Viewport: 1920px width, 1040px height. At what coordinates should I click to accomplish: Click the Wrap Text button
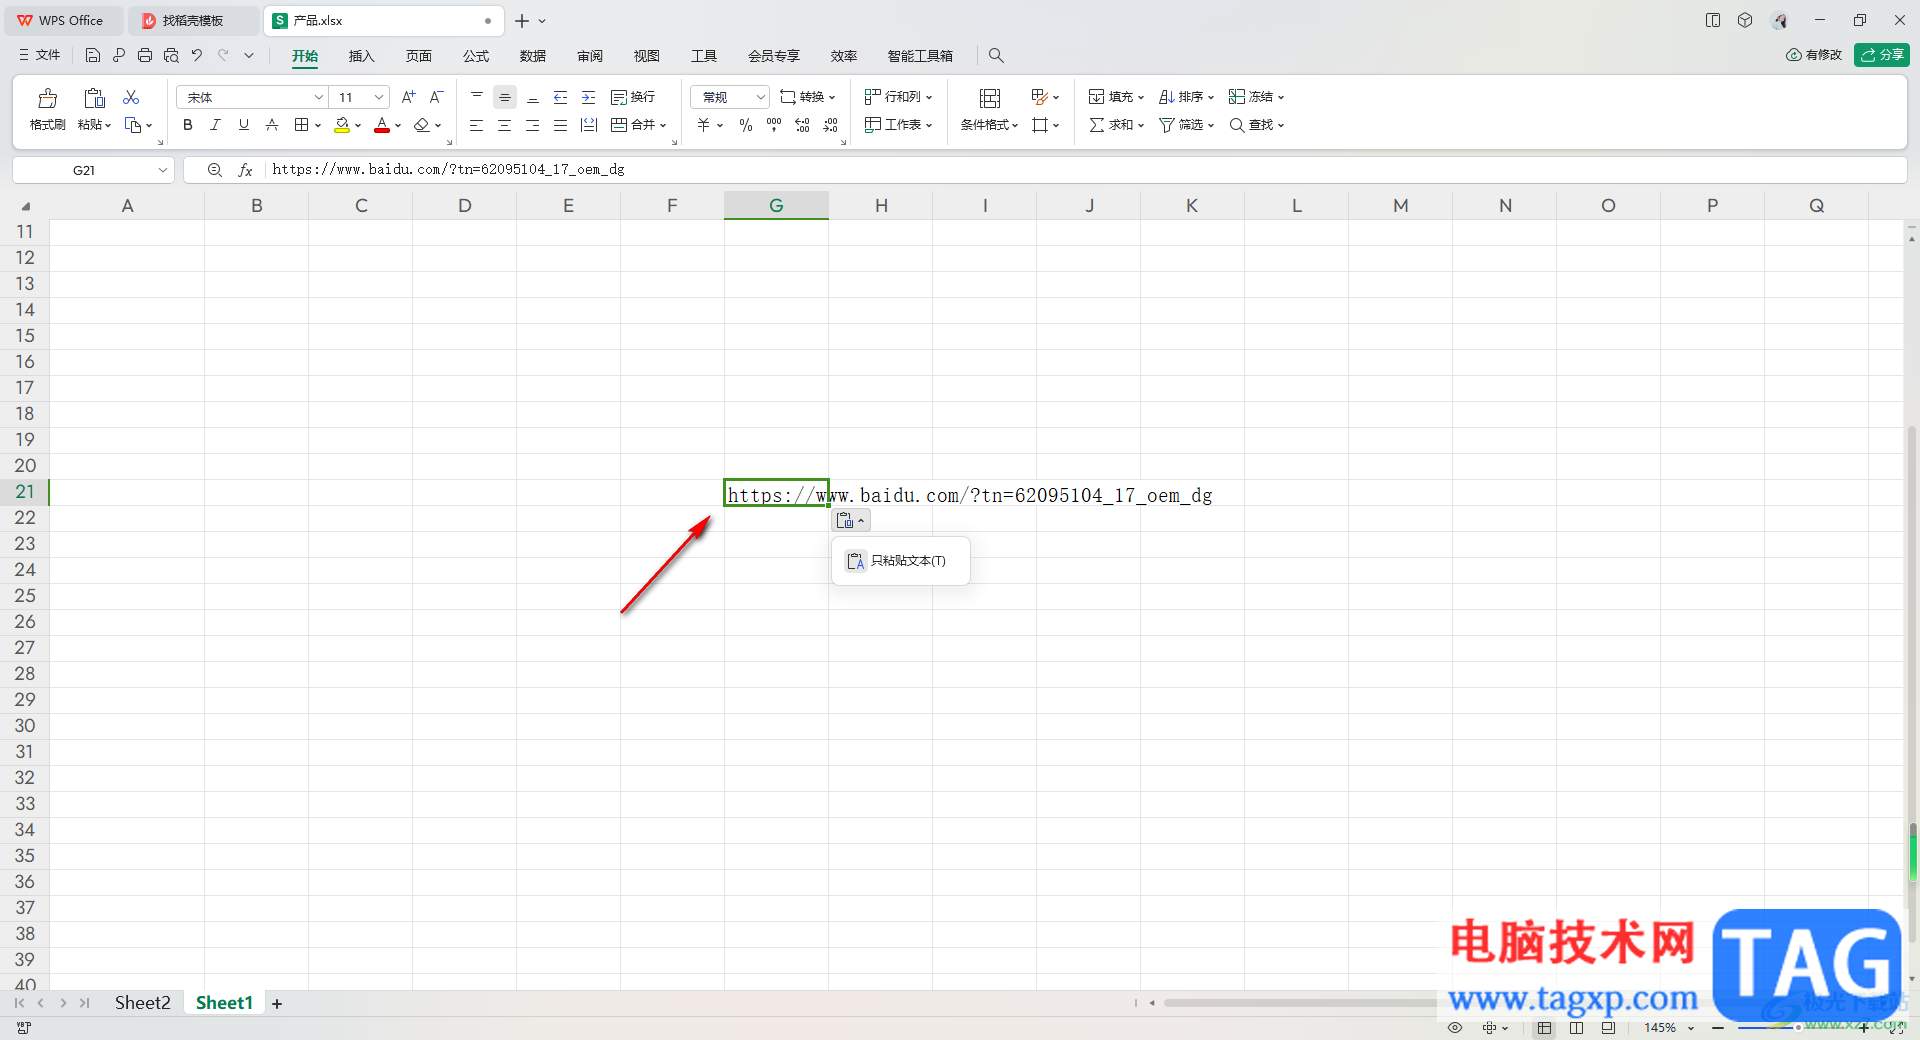pos(633,97)
